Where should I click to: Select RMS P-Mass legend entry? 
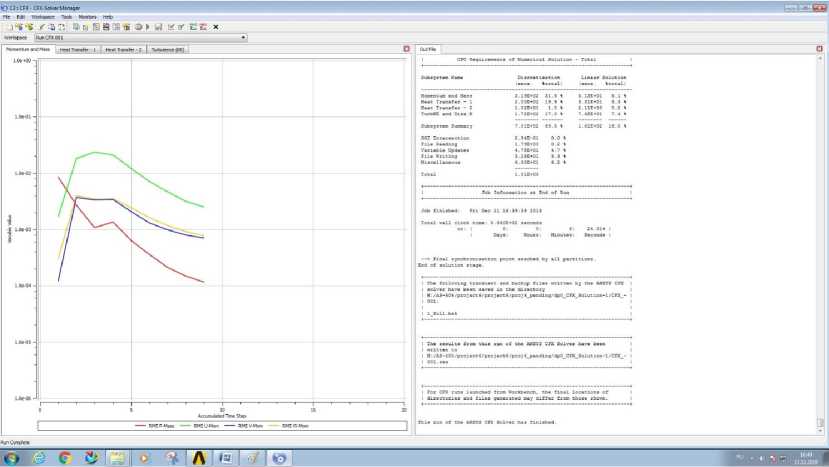pos(155,426)
